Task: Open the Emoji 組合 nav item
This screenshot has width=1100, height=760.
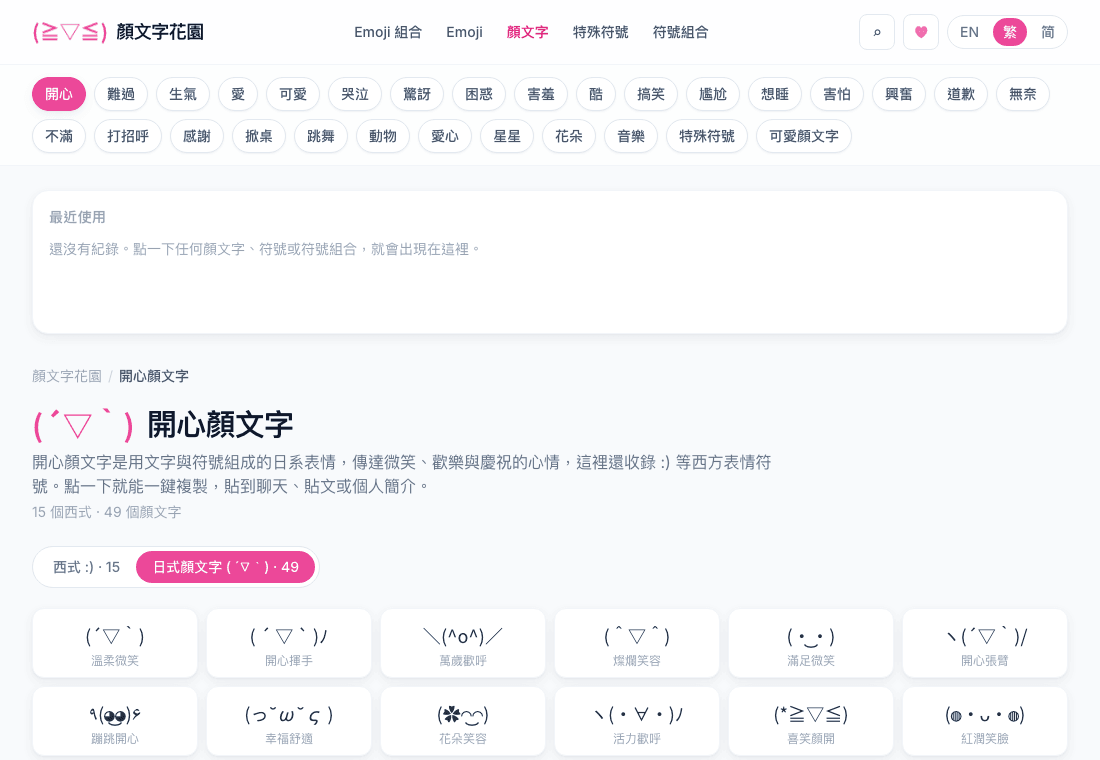Action: (x=388, y=32)
